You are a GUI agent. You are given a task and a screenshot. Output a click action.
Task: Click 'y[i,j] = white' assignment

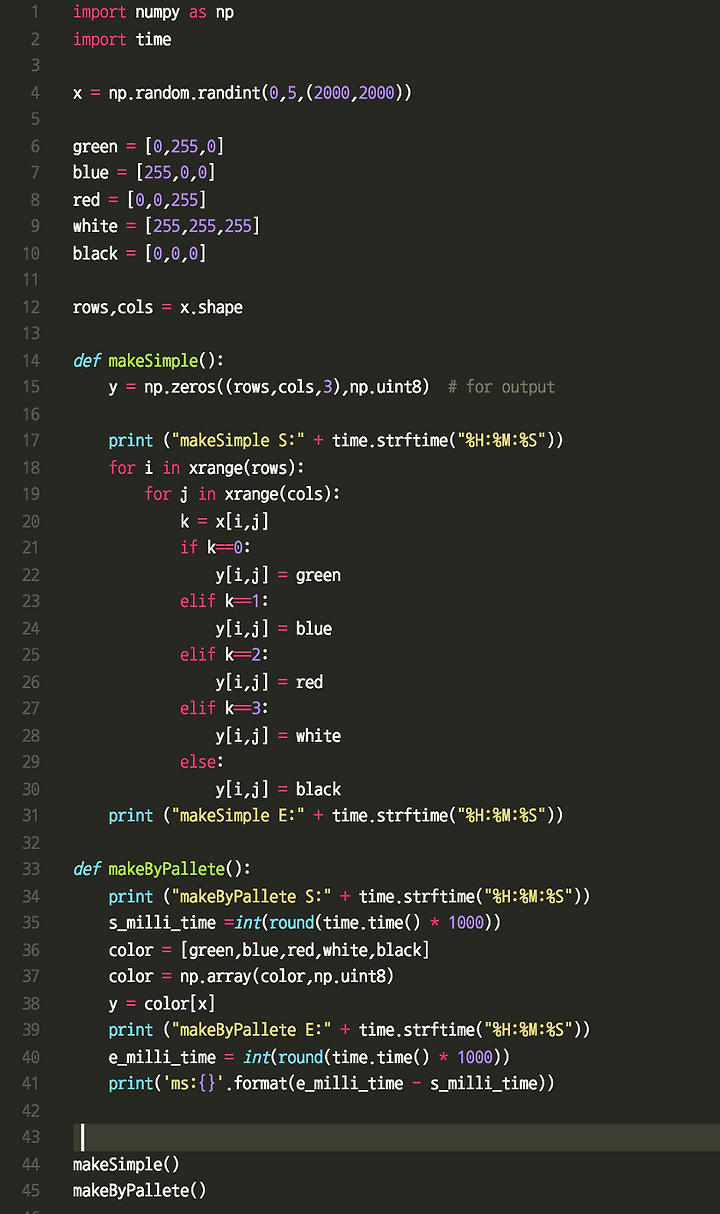click(278, 735)
